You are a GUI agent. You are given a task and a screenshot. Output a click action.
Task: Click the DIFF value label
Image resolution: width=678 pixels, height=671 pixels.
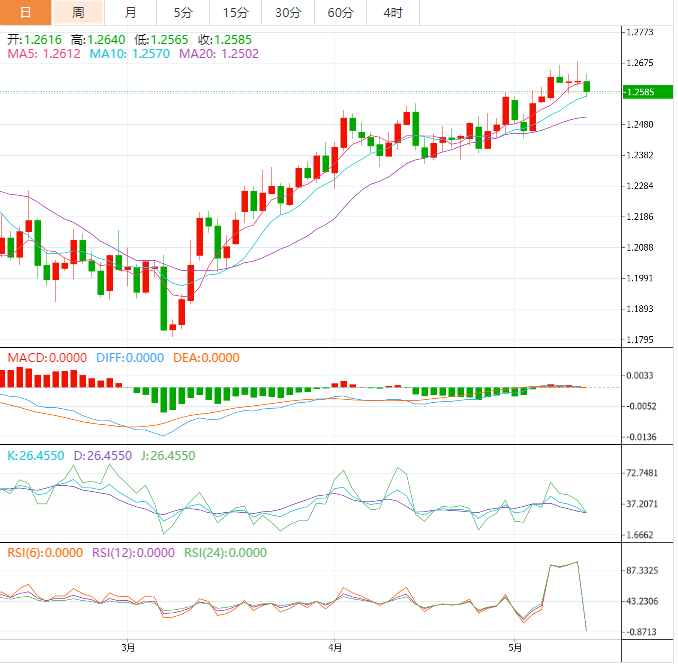(129, 358)
